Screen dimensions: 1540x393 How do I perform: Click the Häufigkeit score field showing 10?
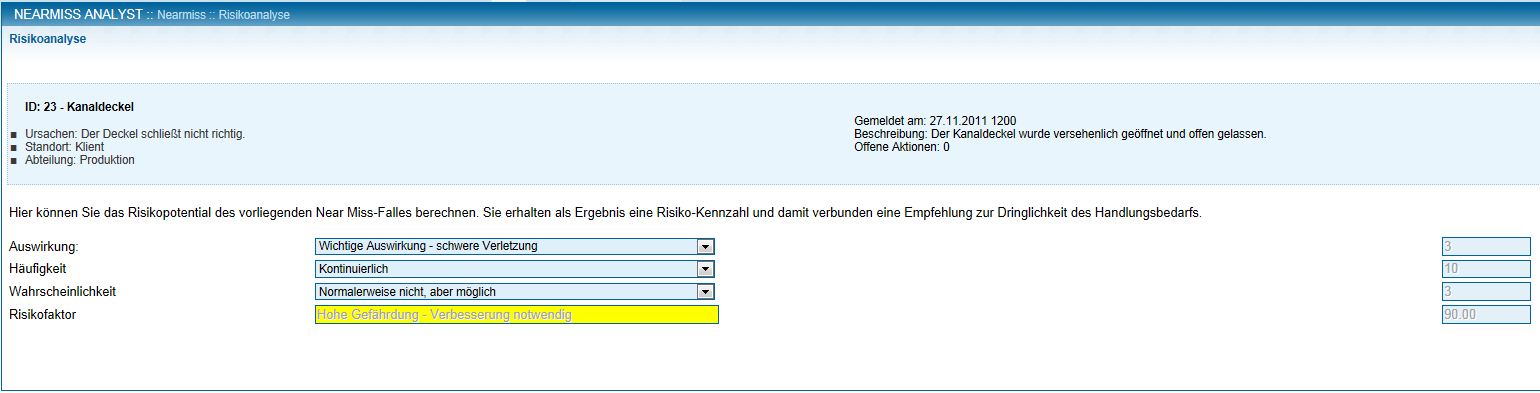tap(1486, 269)
